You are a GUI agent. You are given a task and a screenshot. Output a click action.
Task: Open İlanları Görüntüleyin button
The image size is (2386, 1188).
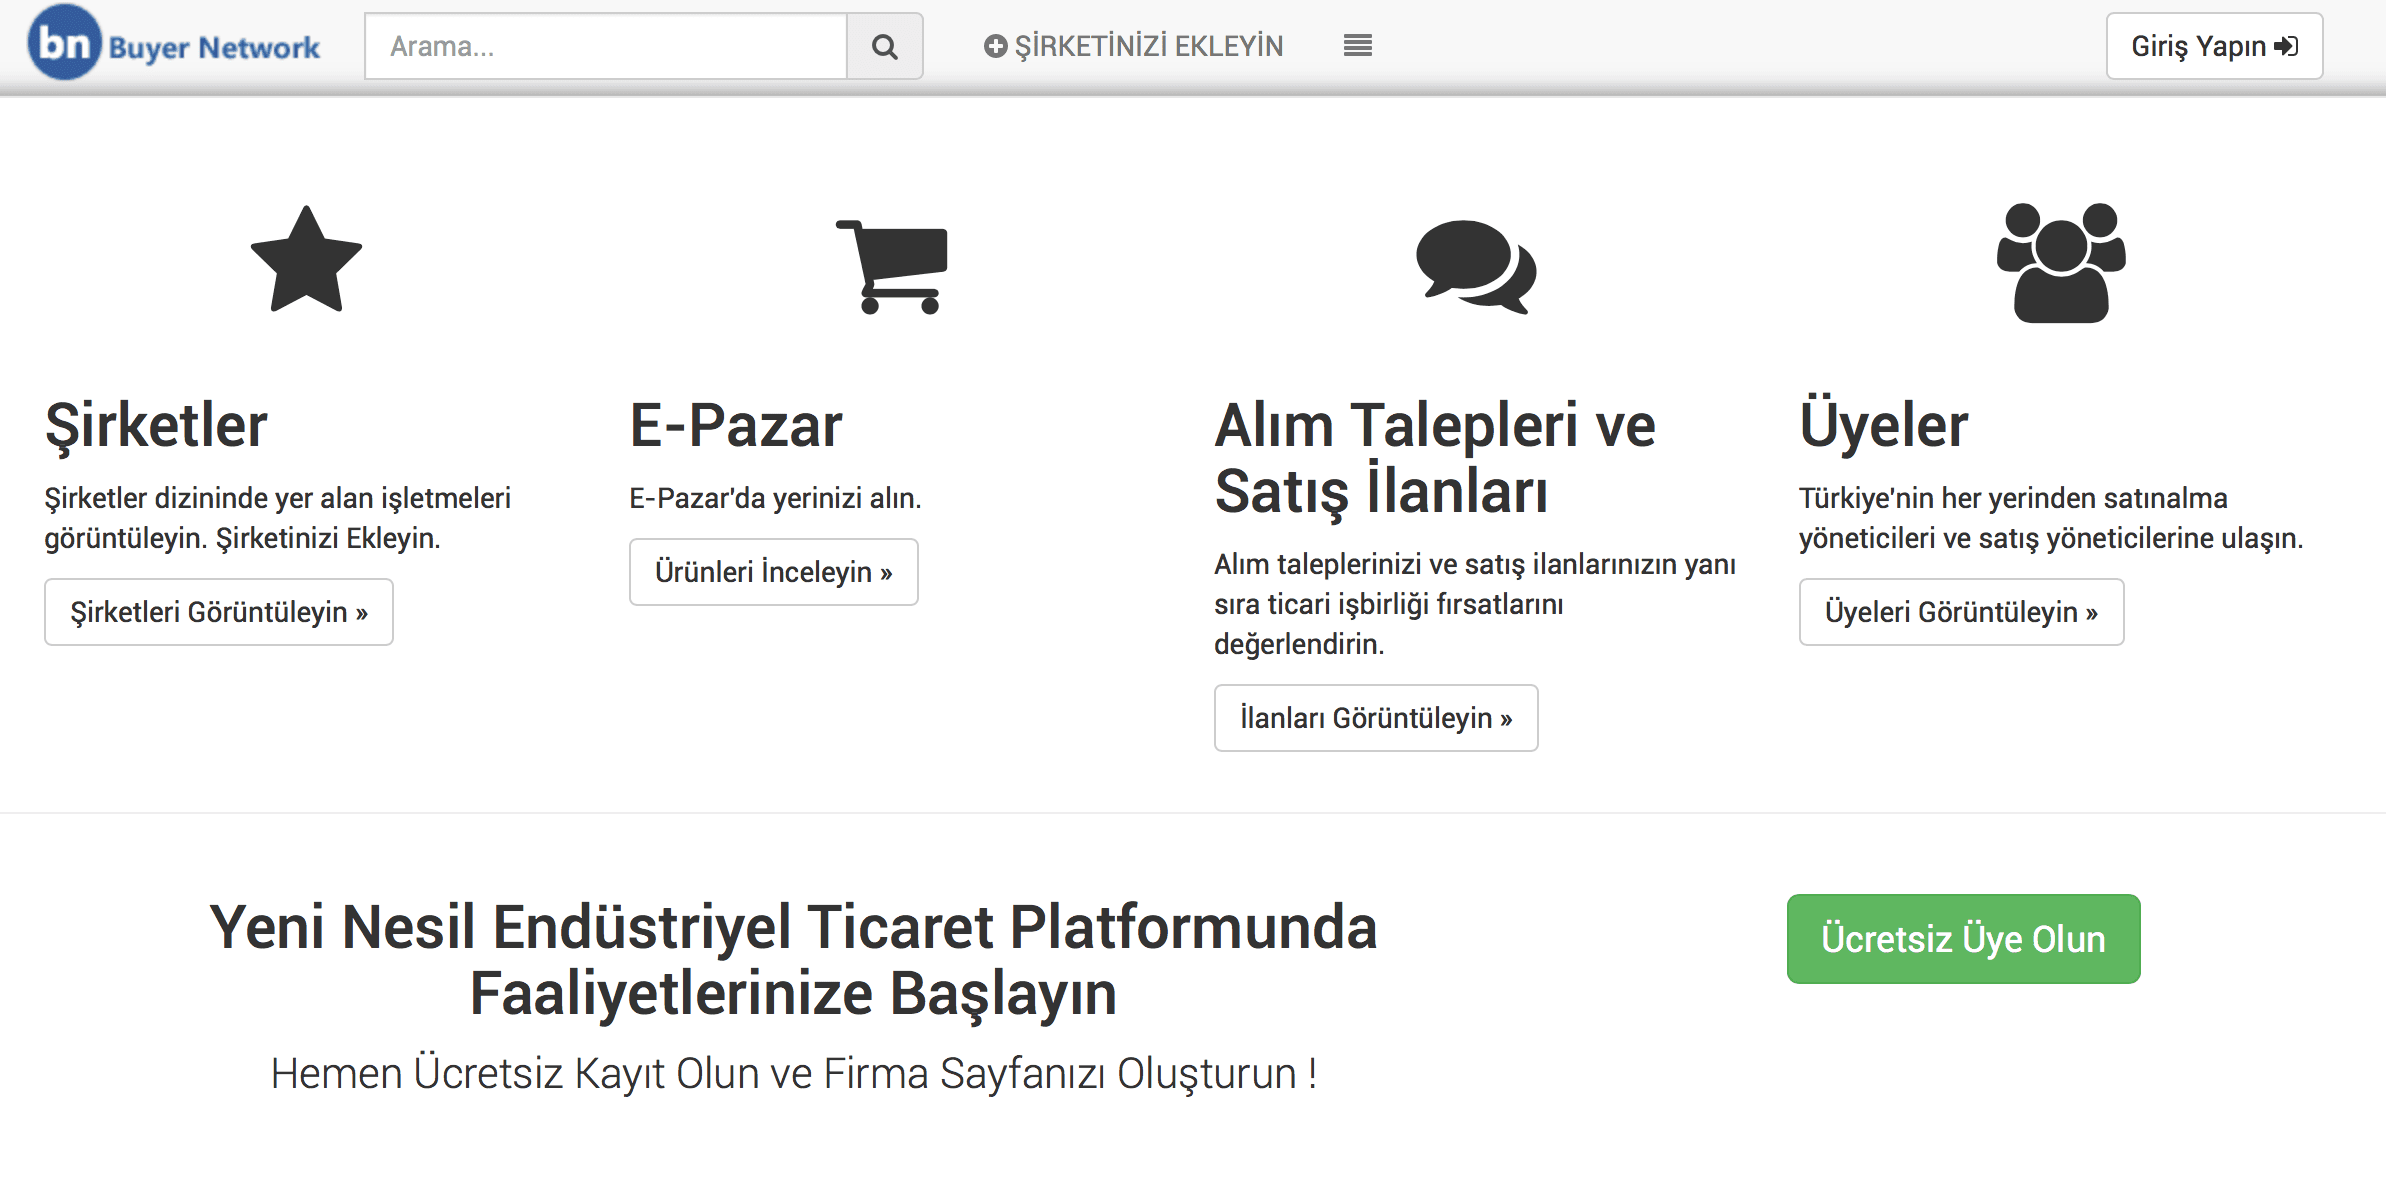click(x=1375, y=718)
